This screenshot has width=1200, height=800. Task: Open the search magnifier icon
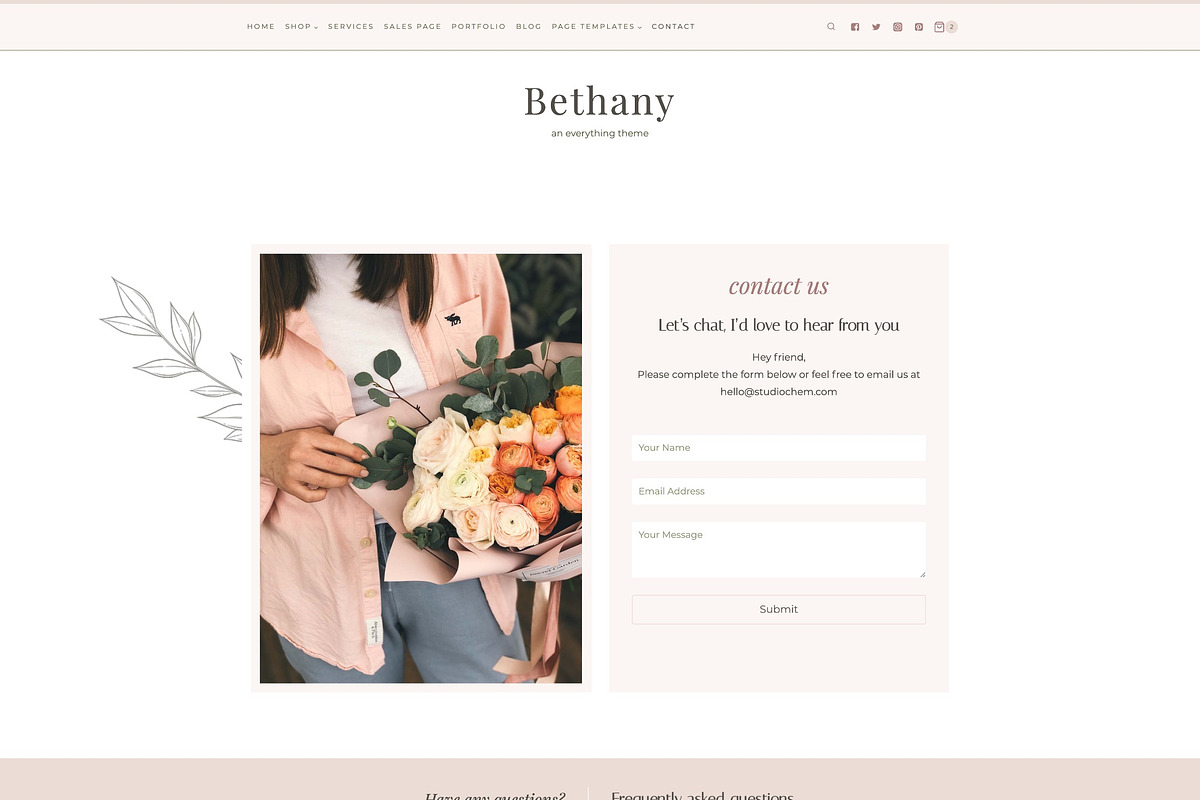[x=831, y=27]
